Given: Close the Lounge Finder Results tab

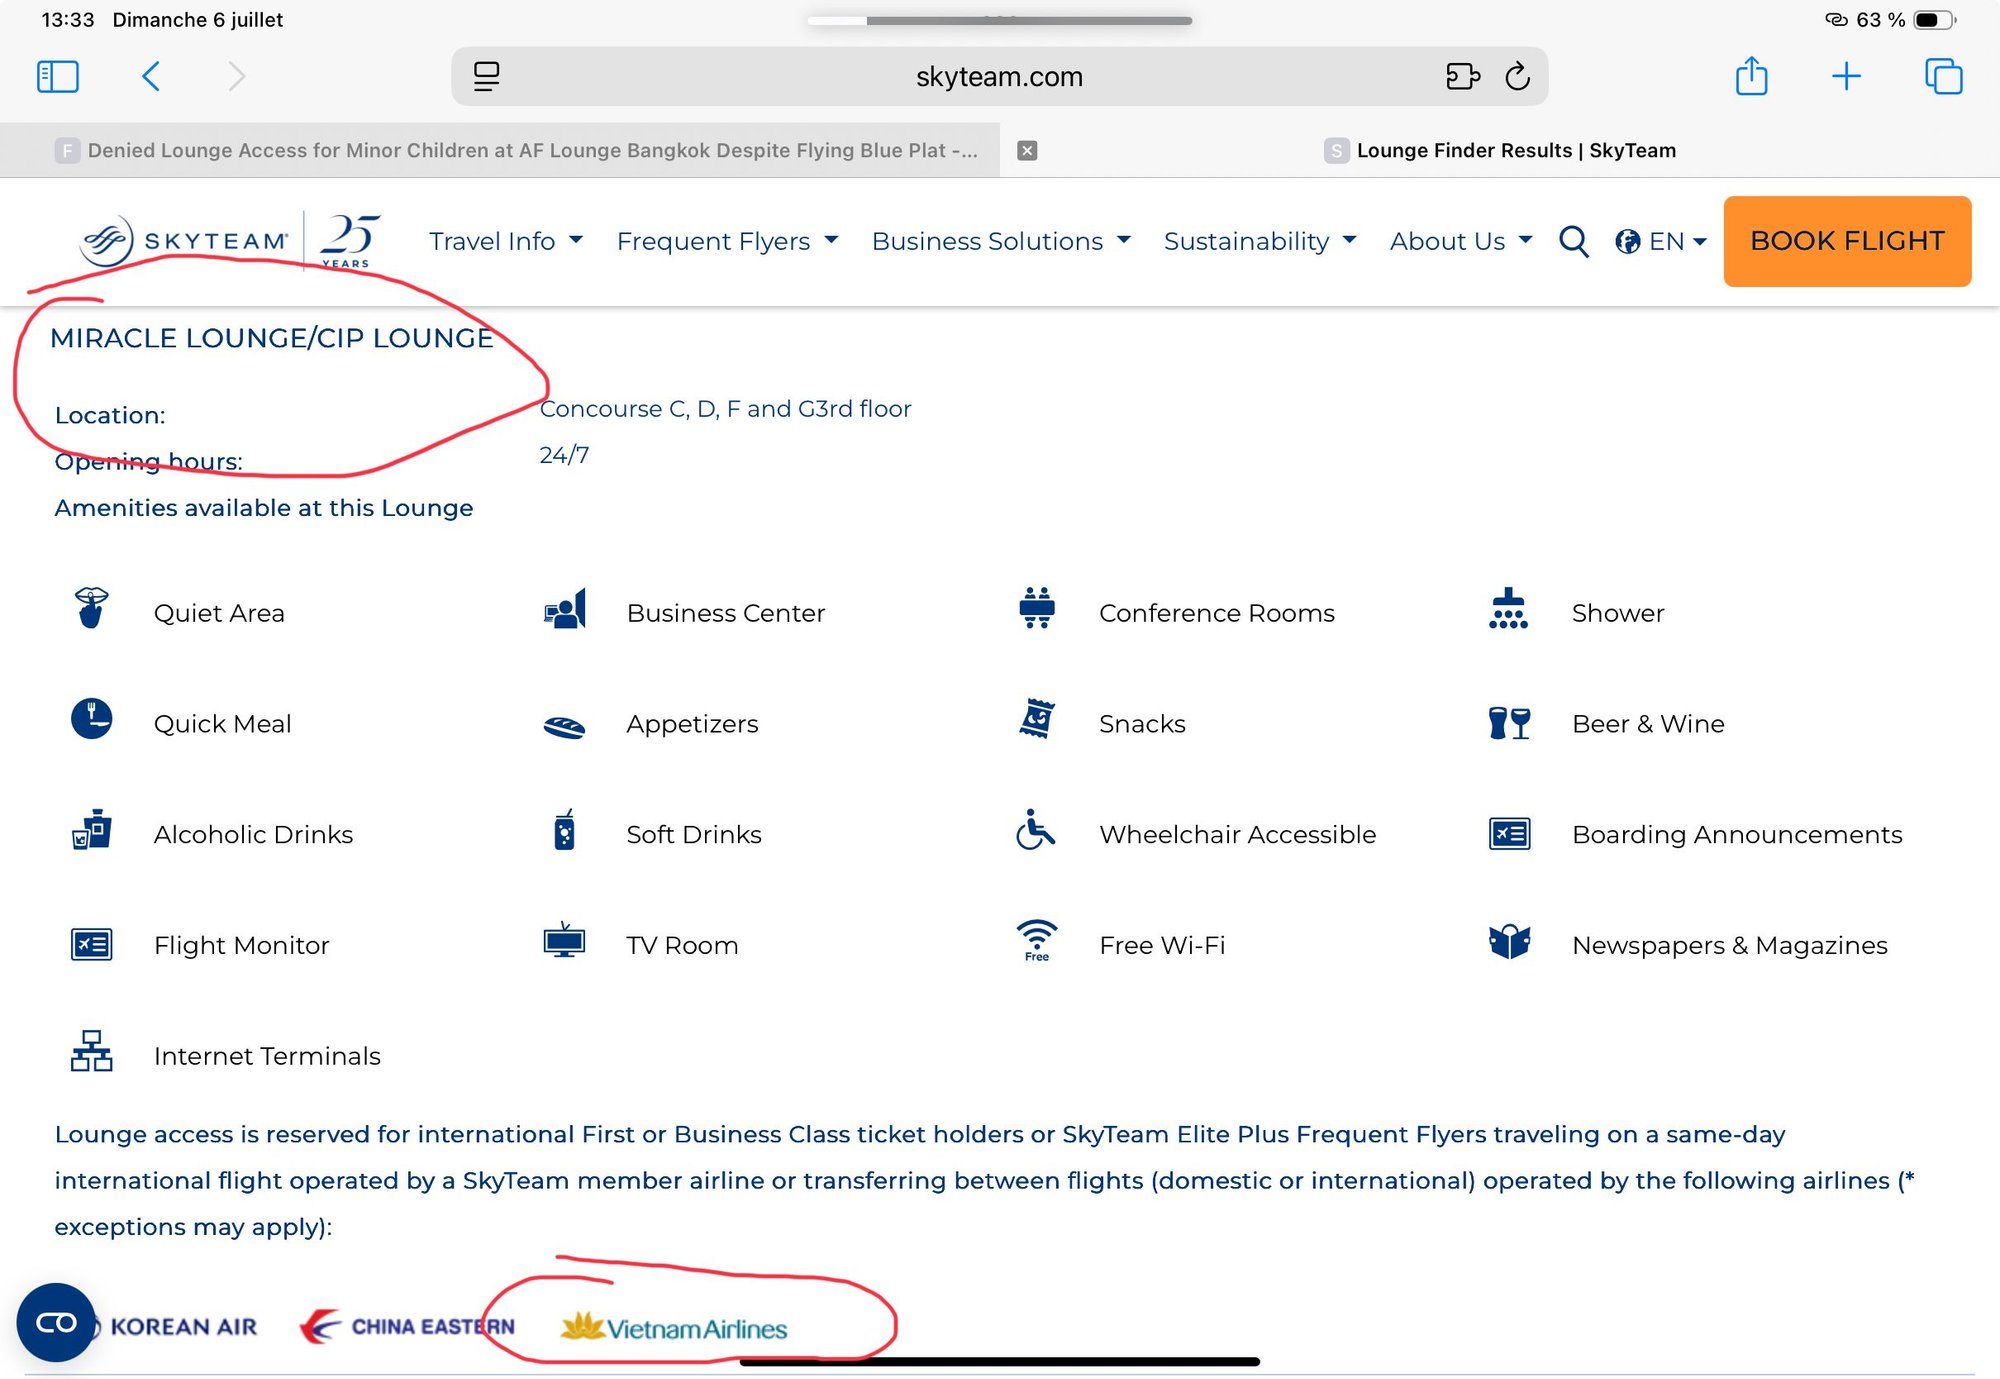Looking at the screenshot, I should point(1027,150).
